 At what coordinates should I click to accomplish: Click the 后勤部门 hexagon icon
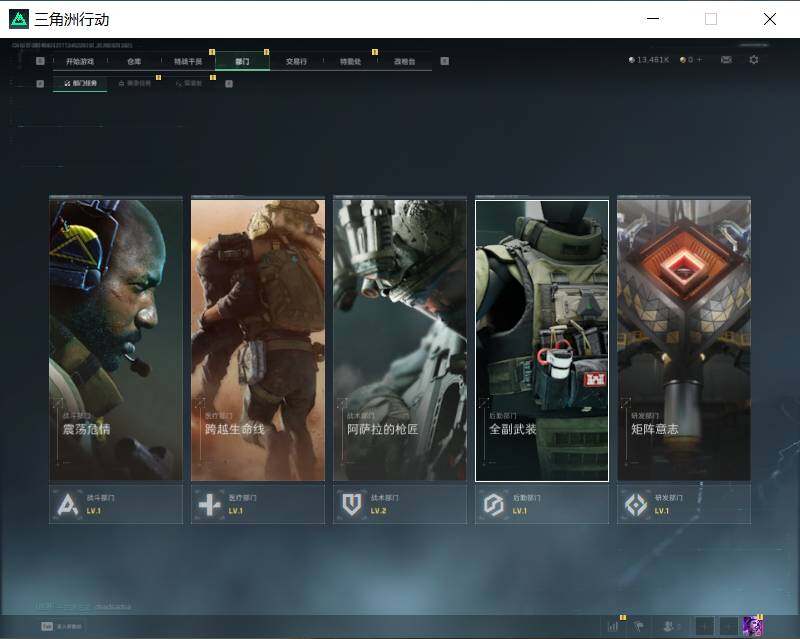click(494, 505)
